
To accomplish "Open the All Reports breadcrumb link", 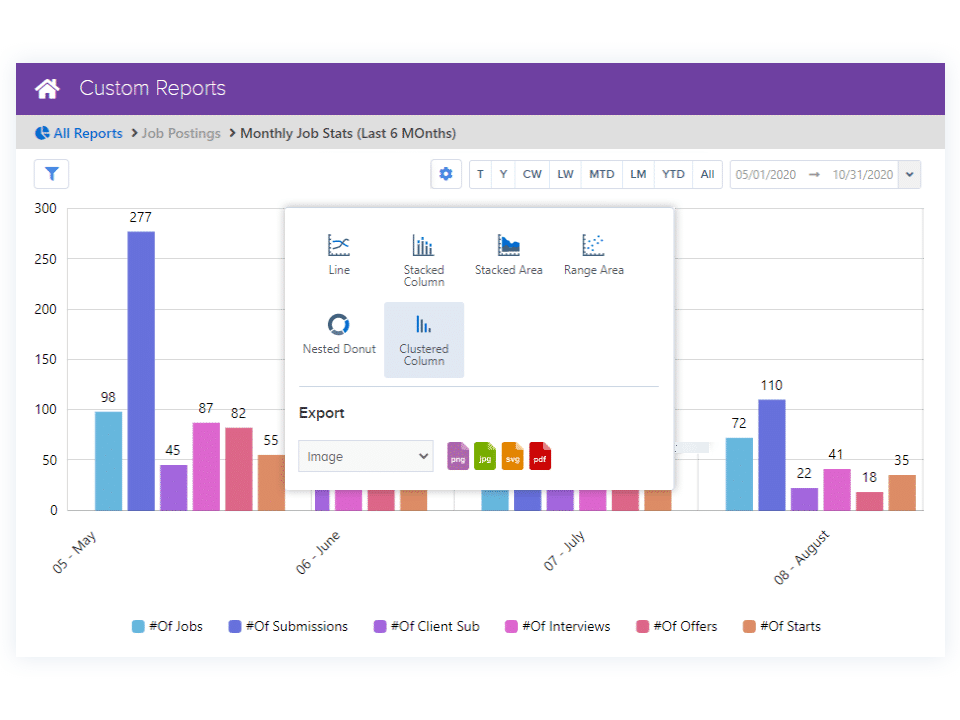I will click(88, 133).
